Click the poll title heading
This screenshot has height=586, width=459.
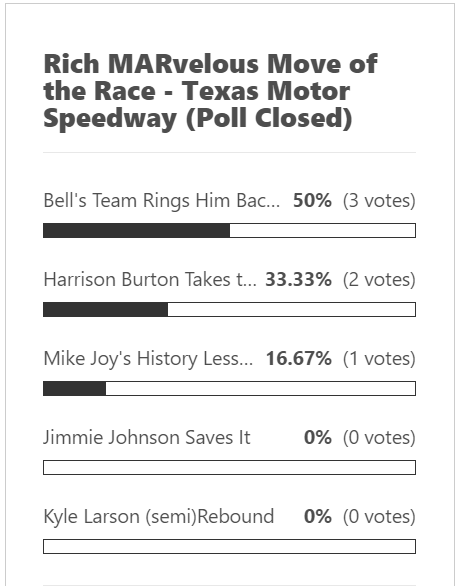[210, 91]
